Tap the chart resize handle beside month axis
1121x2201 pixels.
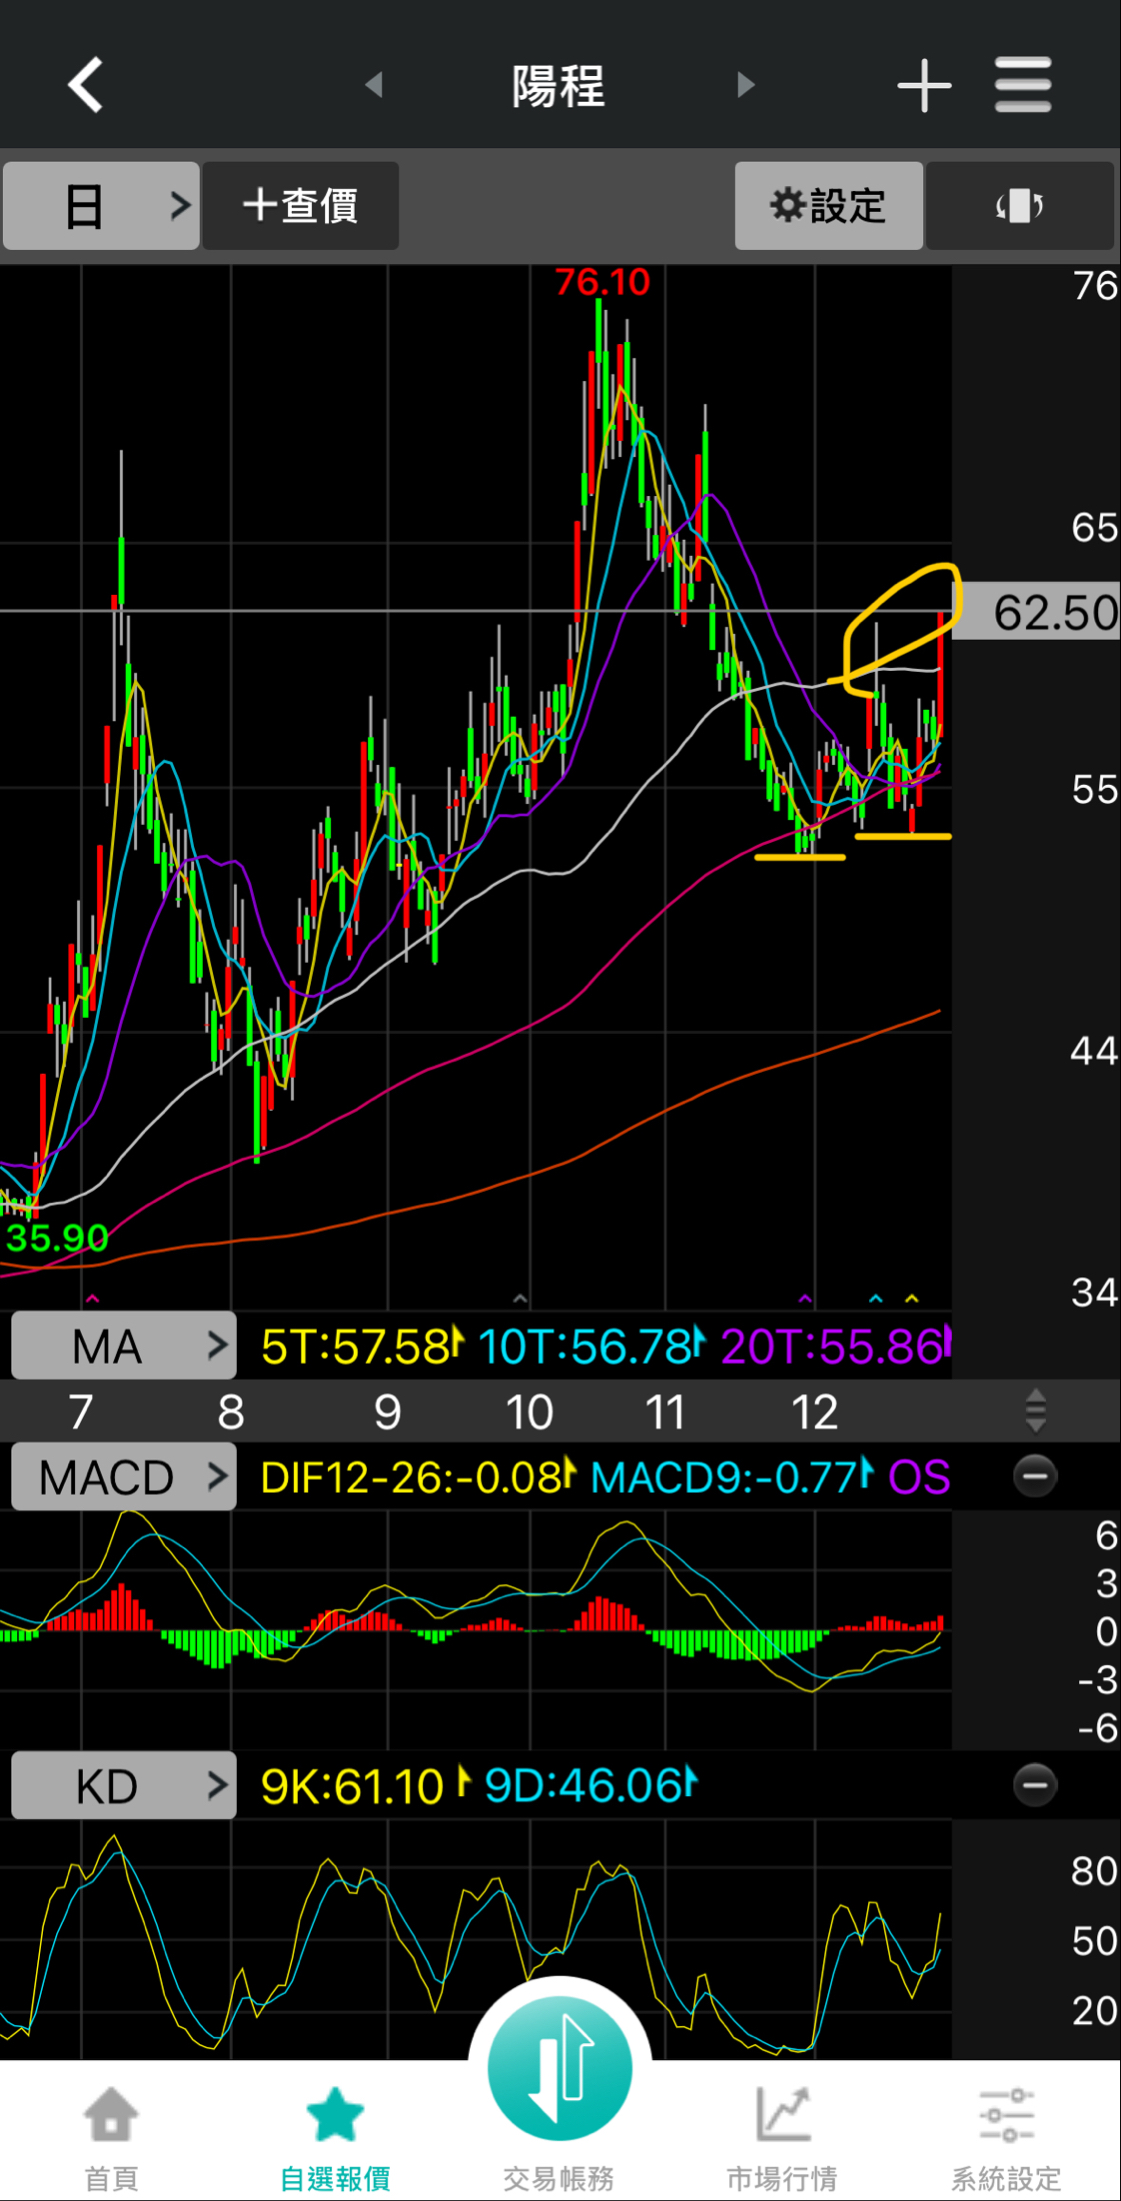[1036, 1410]
